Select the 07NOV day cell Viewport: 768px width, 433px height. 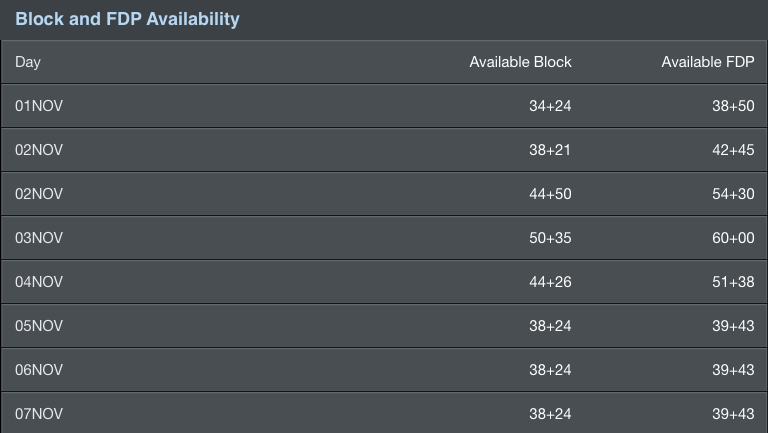point(39,414)
